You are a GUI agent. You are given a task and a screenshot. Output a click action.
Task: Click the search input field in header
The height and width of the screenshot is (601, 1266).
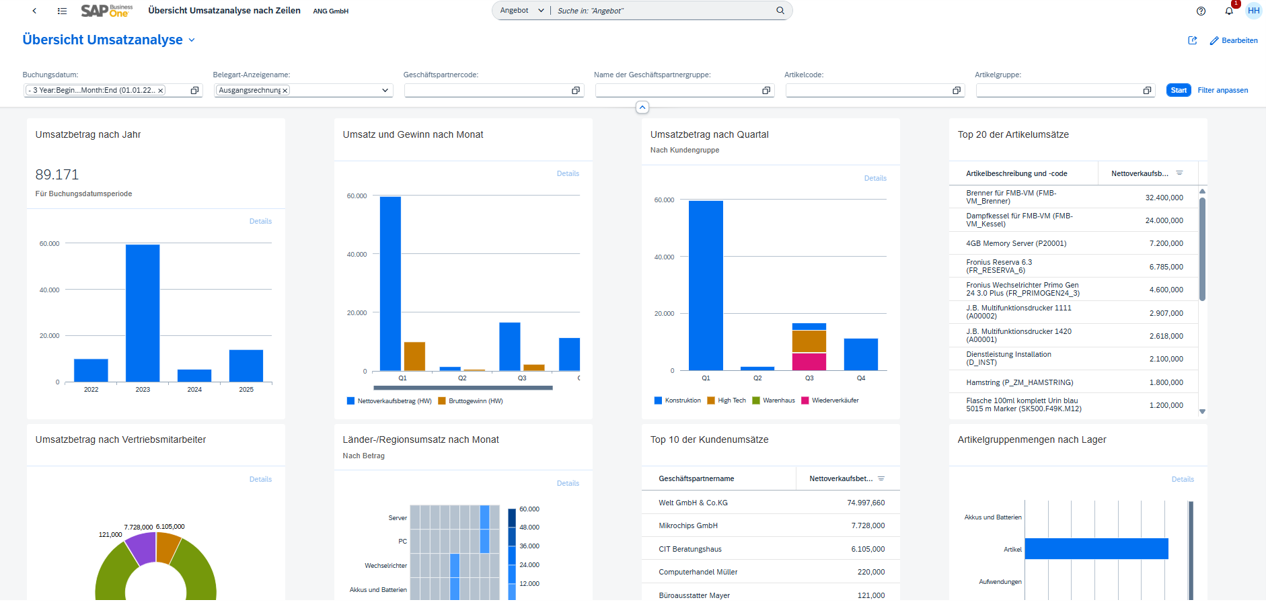tap(664, 11)
